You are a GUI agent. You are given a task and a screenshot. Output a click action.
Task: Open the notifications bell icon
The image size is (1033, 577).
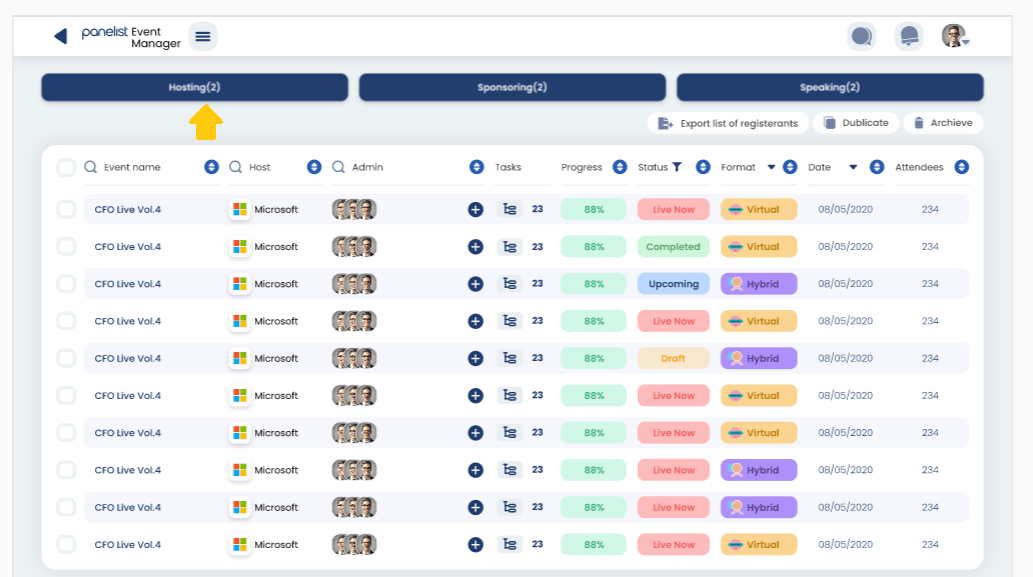(909, 36)
